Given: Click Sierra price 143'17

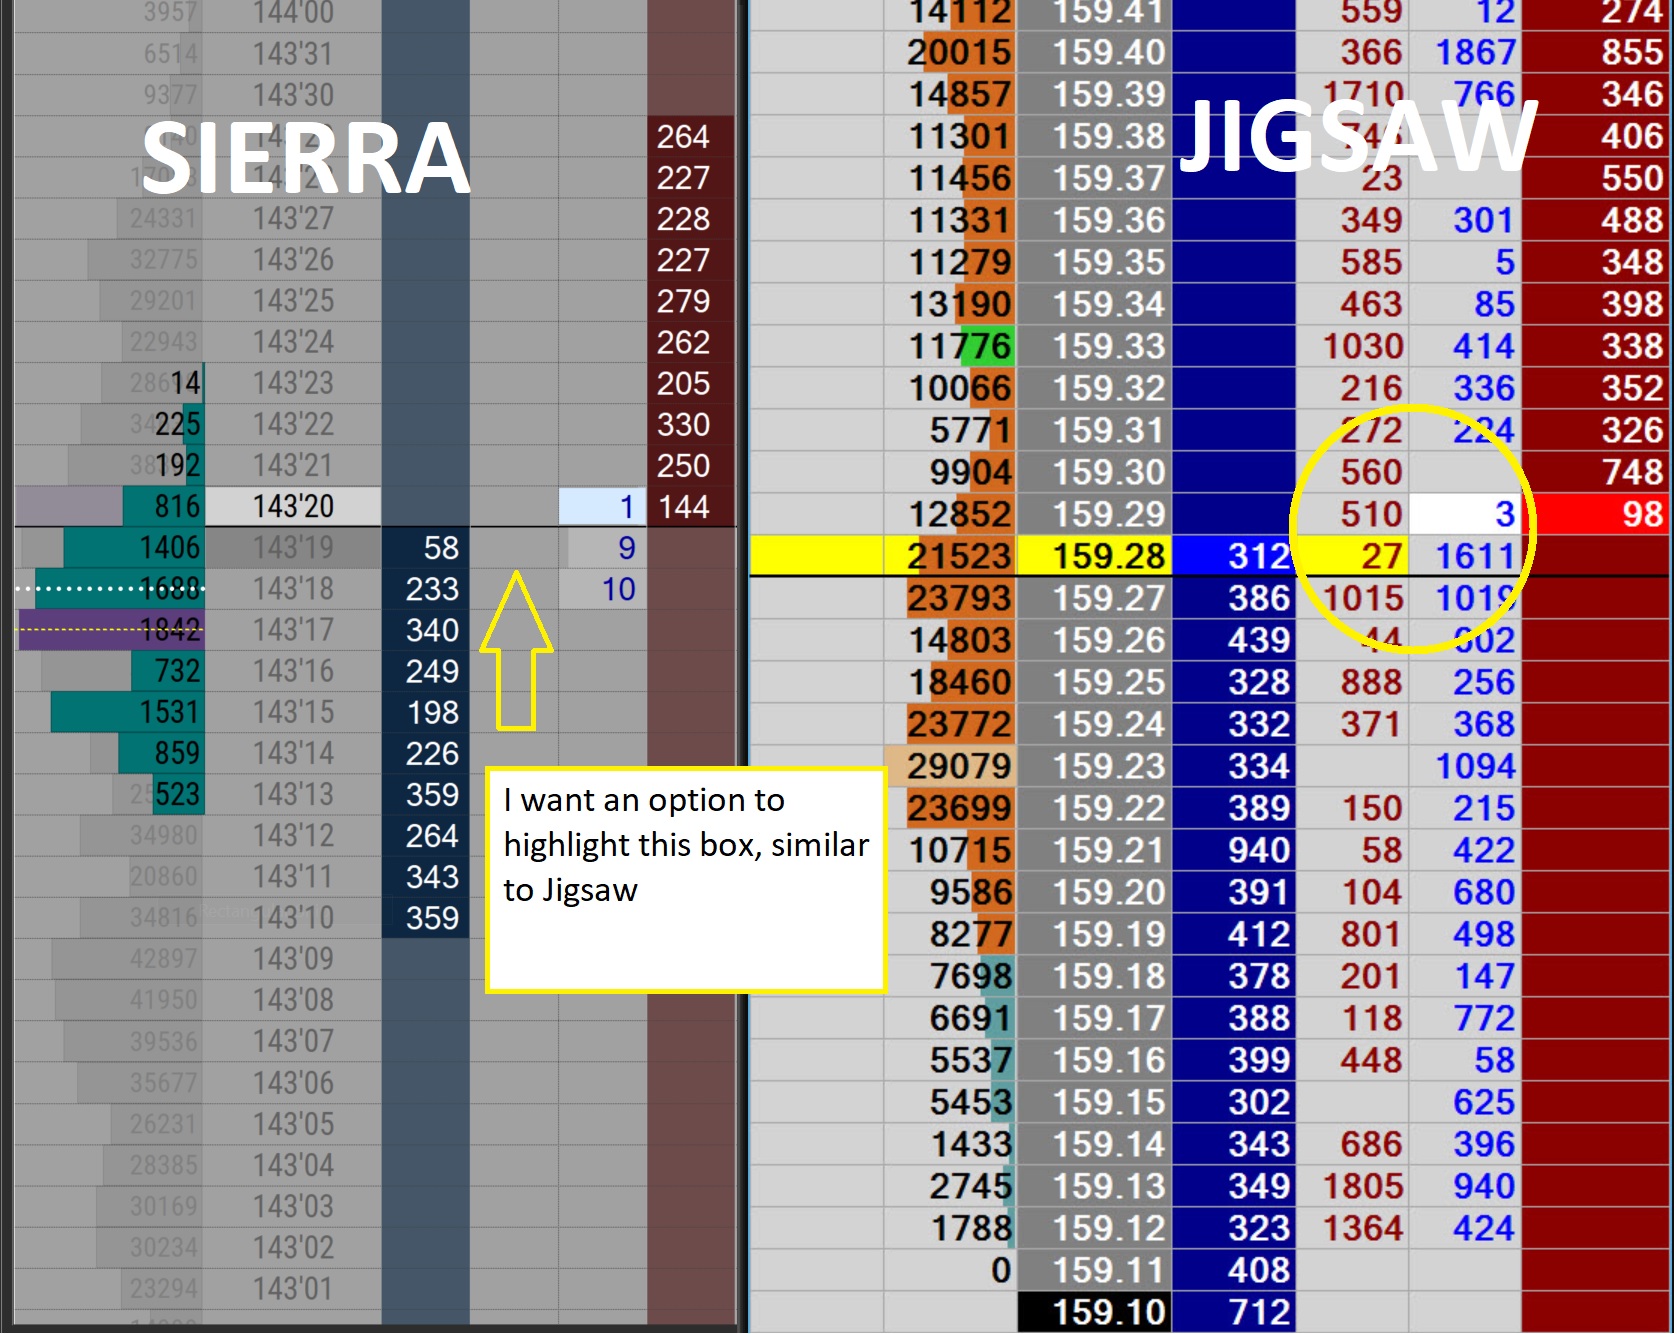Looking at the screenshot, I should (293, 630).
